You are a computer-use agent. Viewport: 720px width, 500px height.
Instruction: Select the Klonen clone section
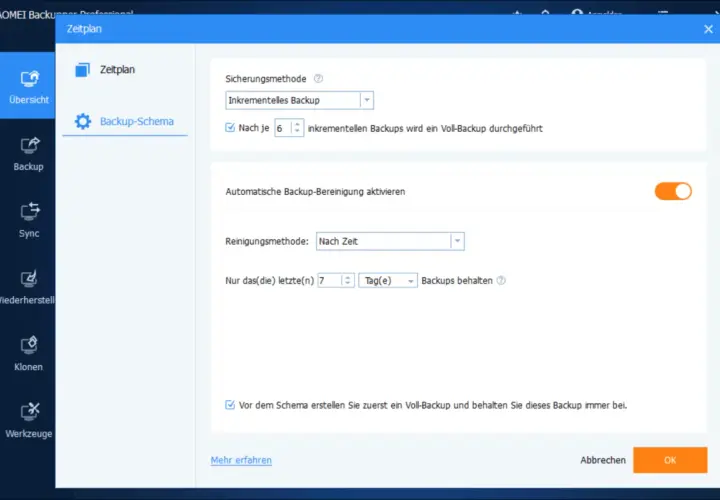tap(28, 354)
